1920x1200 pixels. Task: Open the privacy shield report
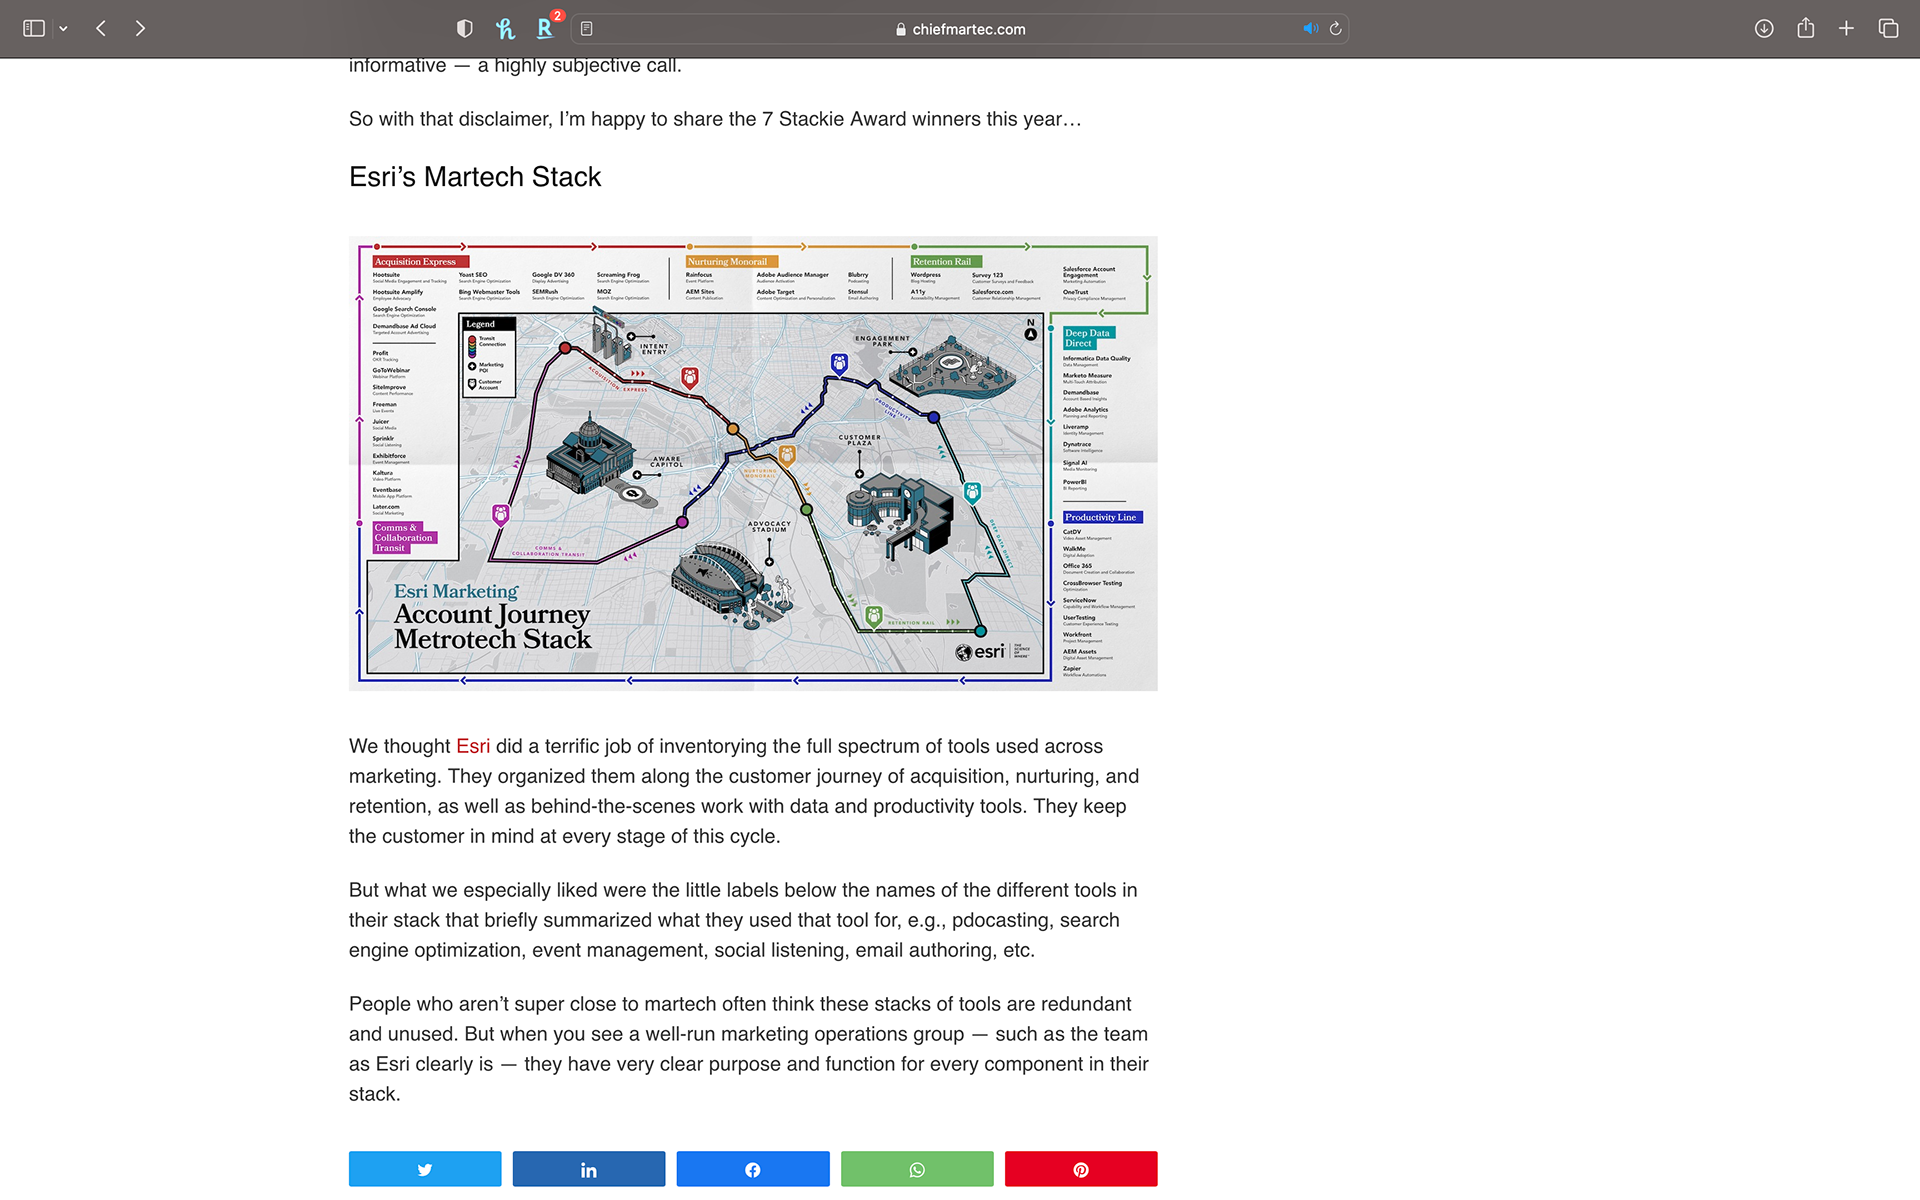(x=464, y=29)
